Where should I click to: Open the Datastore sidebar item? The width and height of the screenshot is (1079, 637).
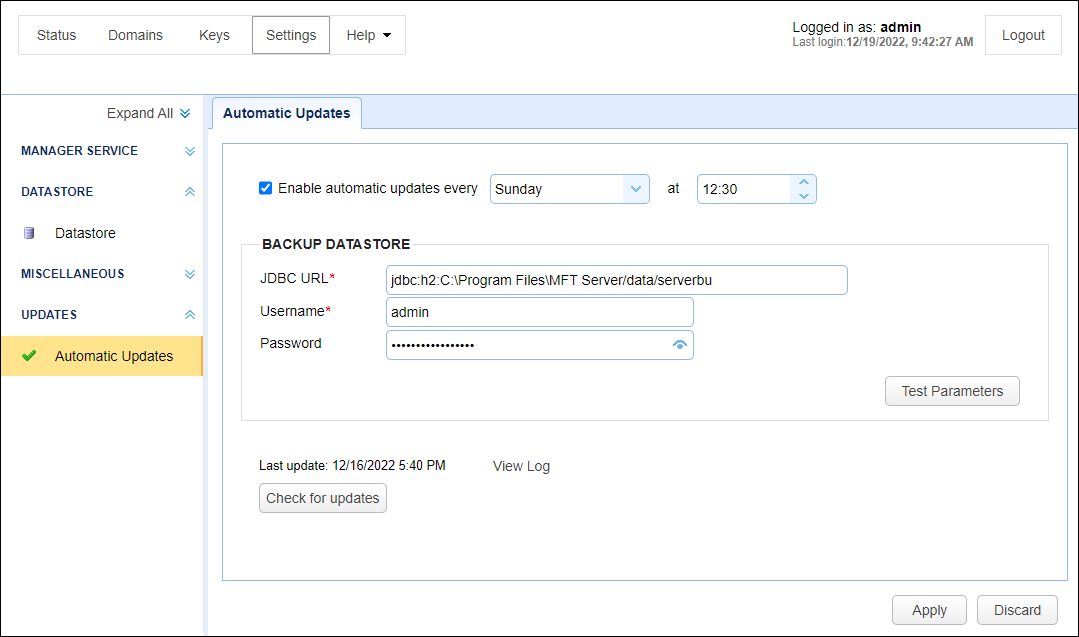85,233
